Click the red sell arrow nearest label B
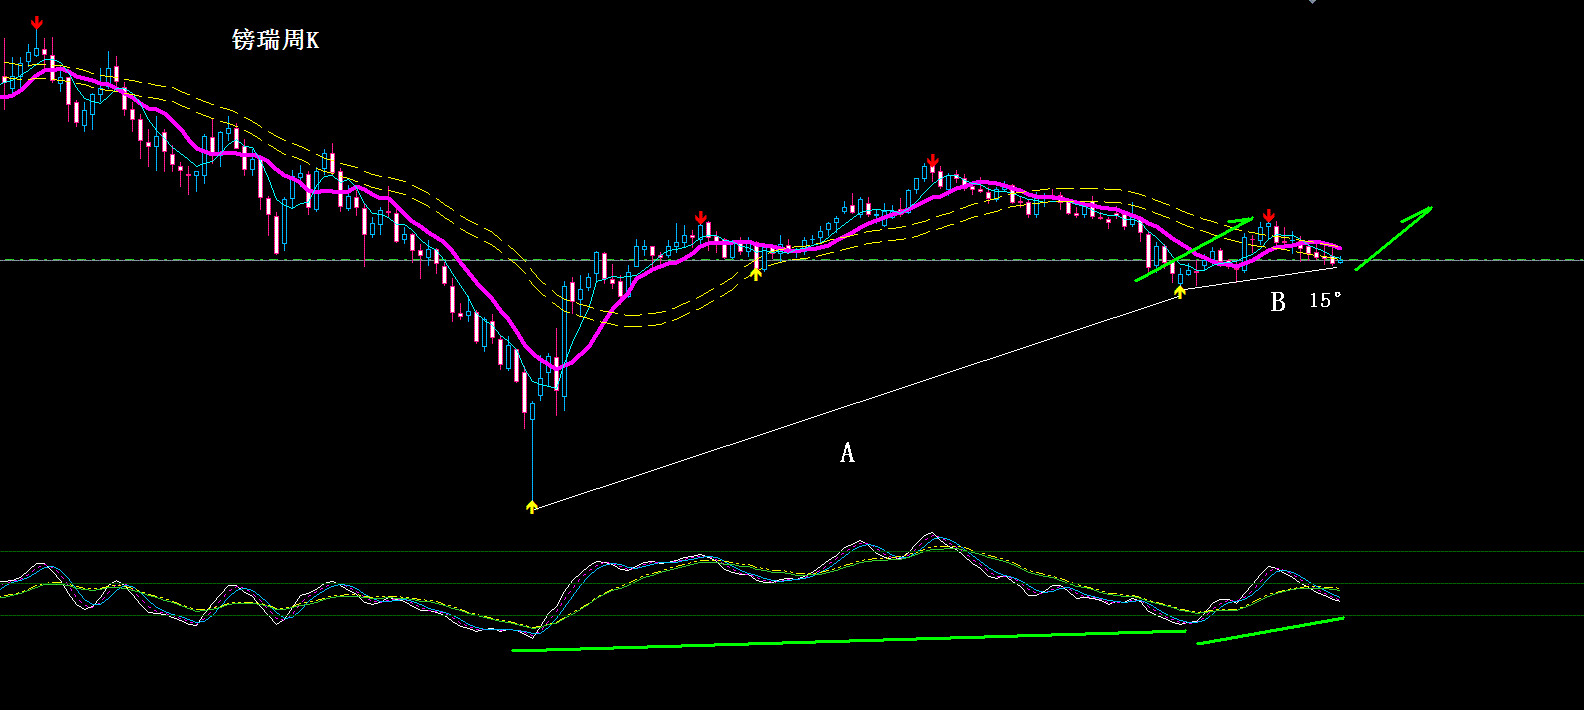Screen dimensions: 1584x710 click(1268, 216)
